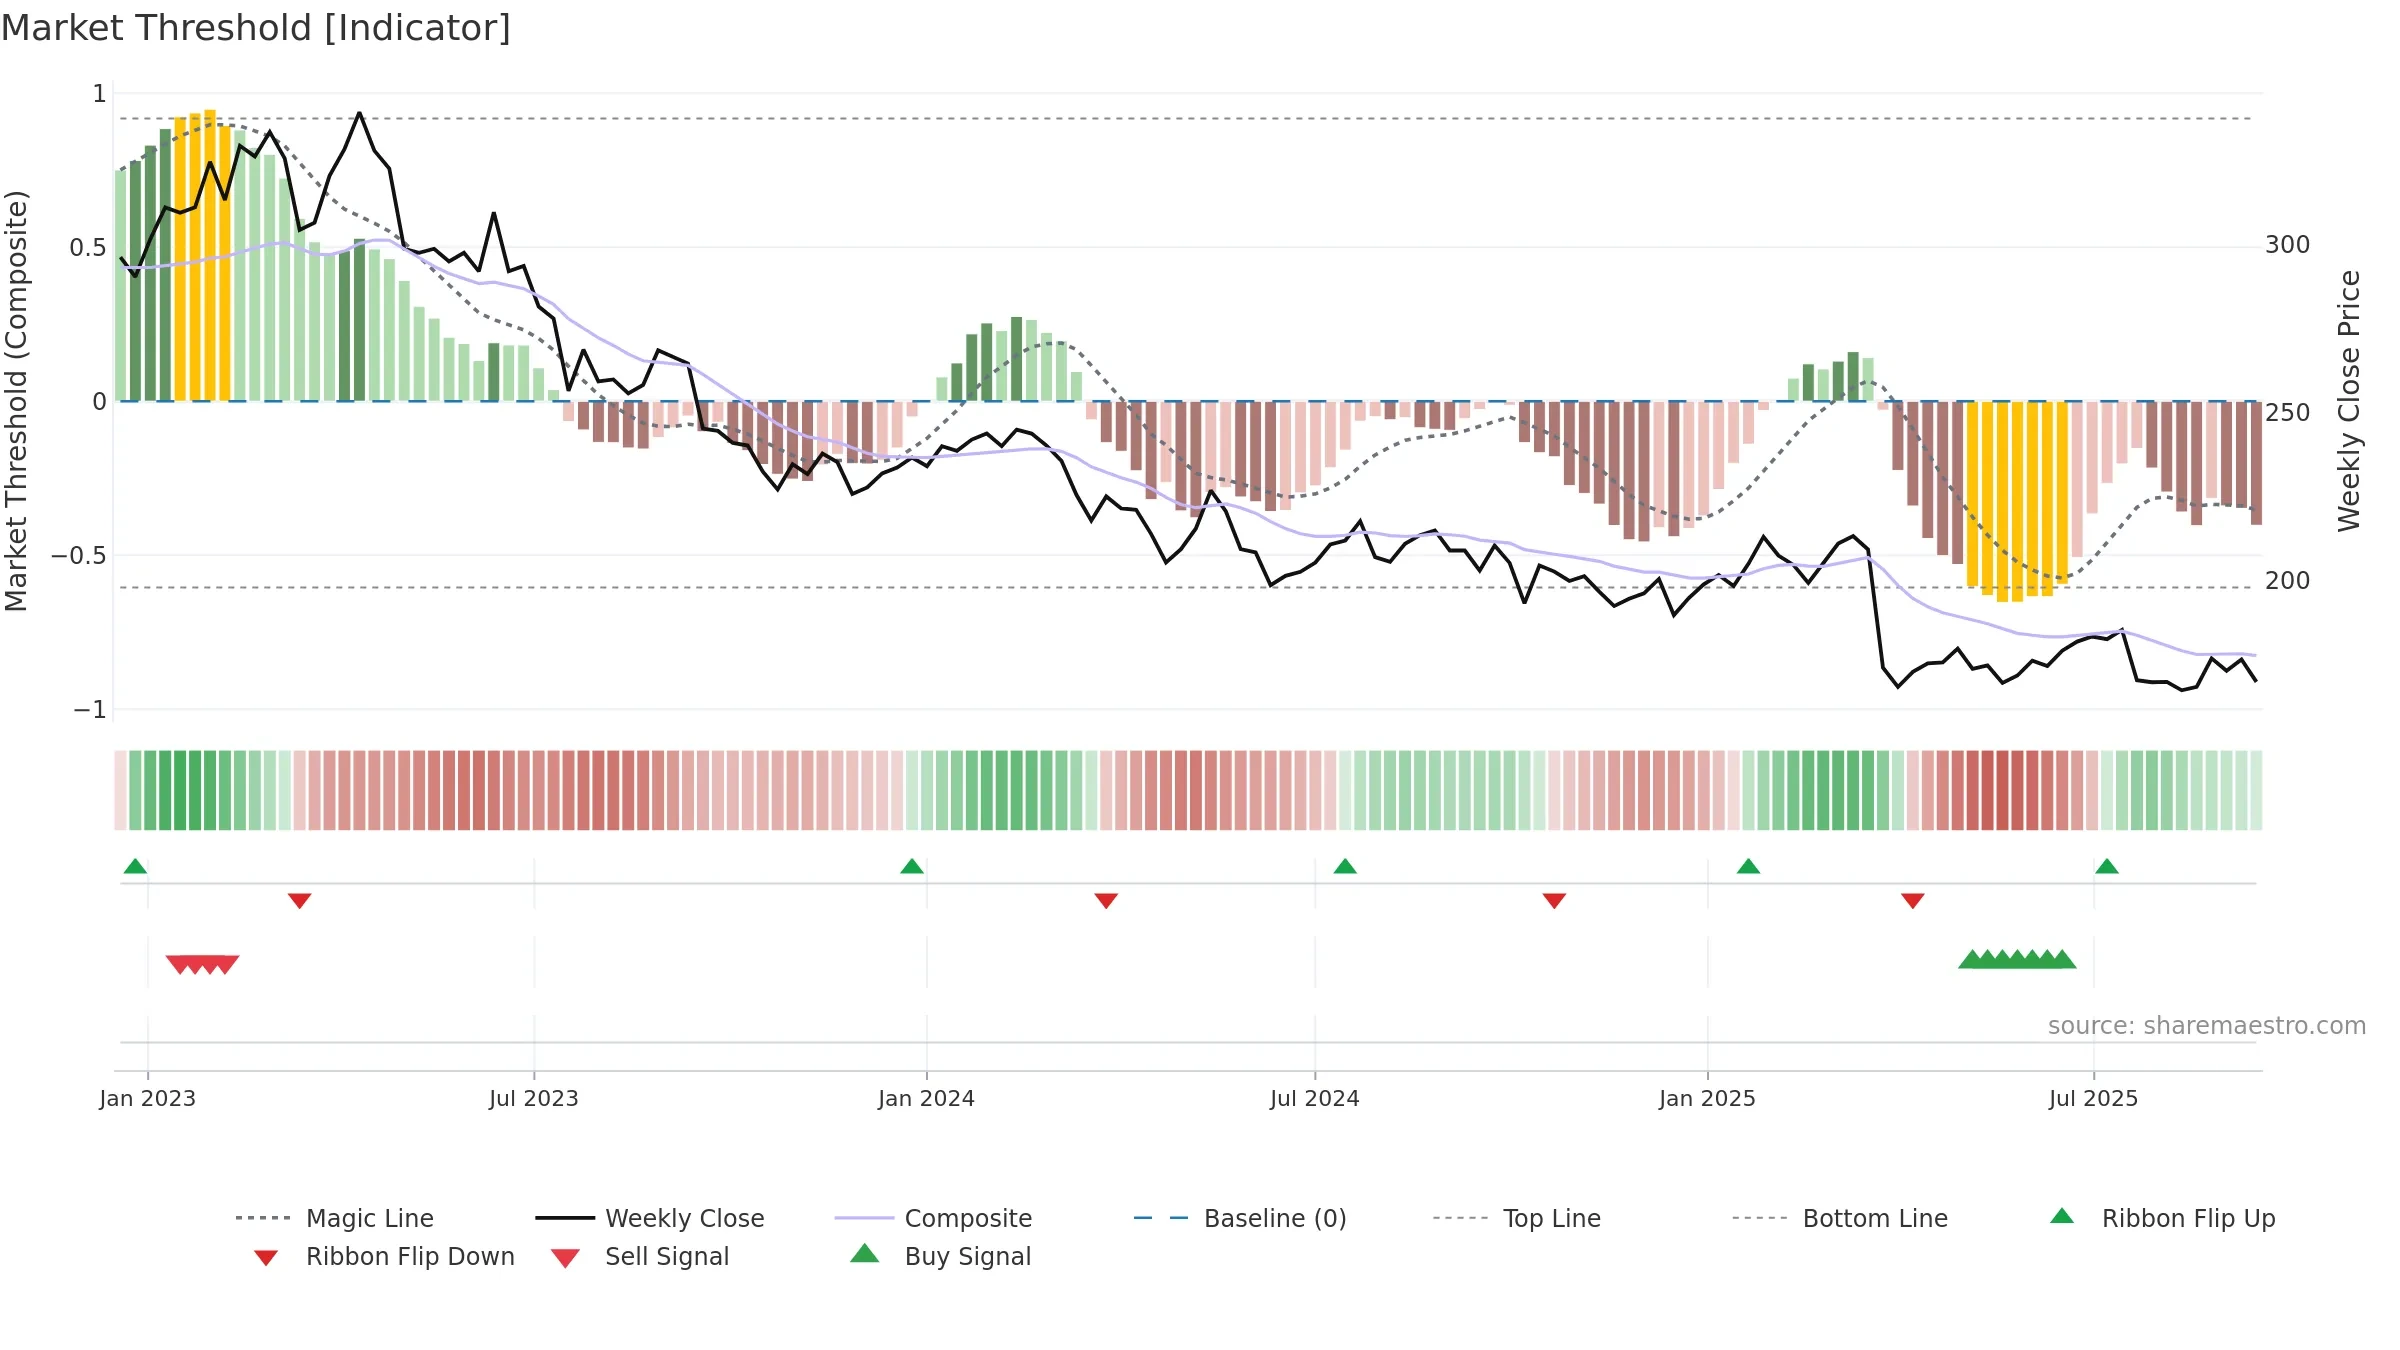2400x1350 pixels.
Task: Click the 200 price axis label
Action: click(x=2287, y=581)
